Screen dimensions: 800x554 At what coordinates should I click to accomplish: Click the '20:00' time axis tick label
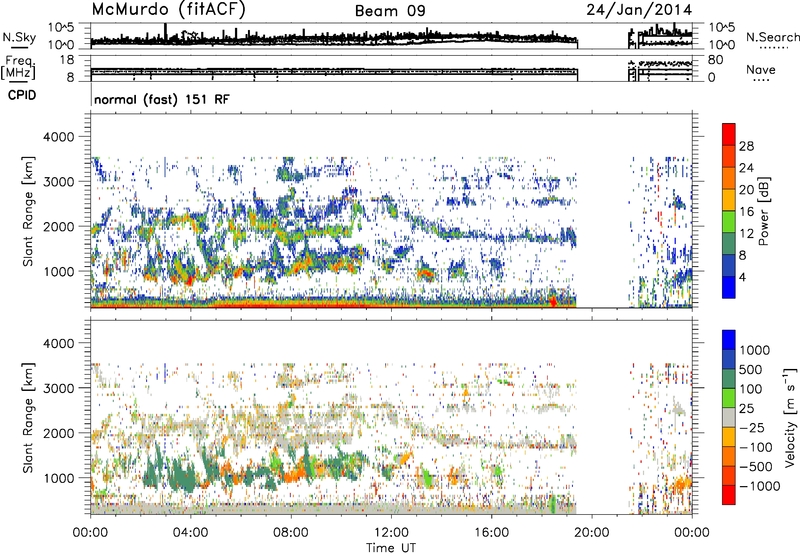click(x=591, y=533)
